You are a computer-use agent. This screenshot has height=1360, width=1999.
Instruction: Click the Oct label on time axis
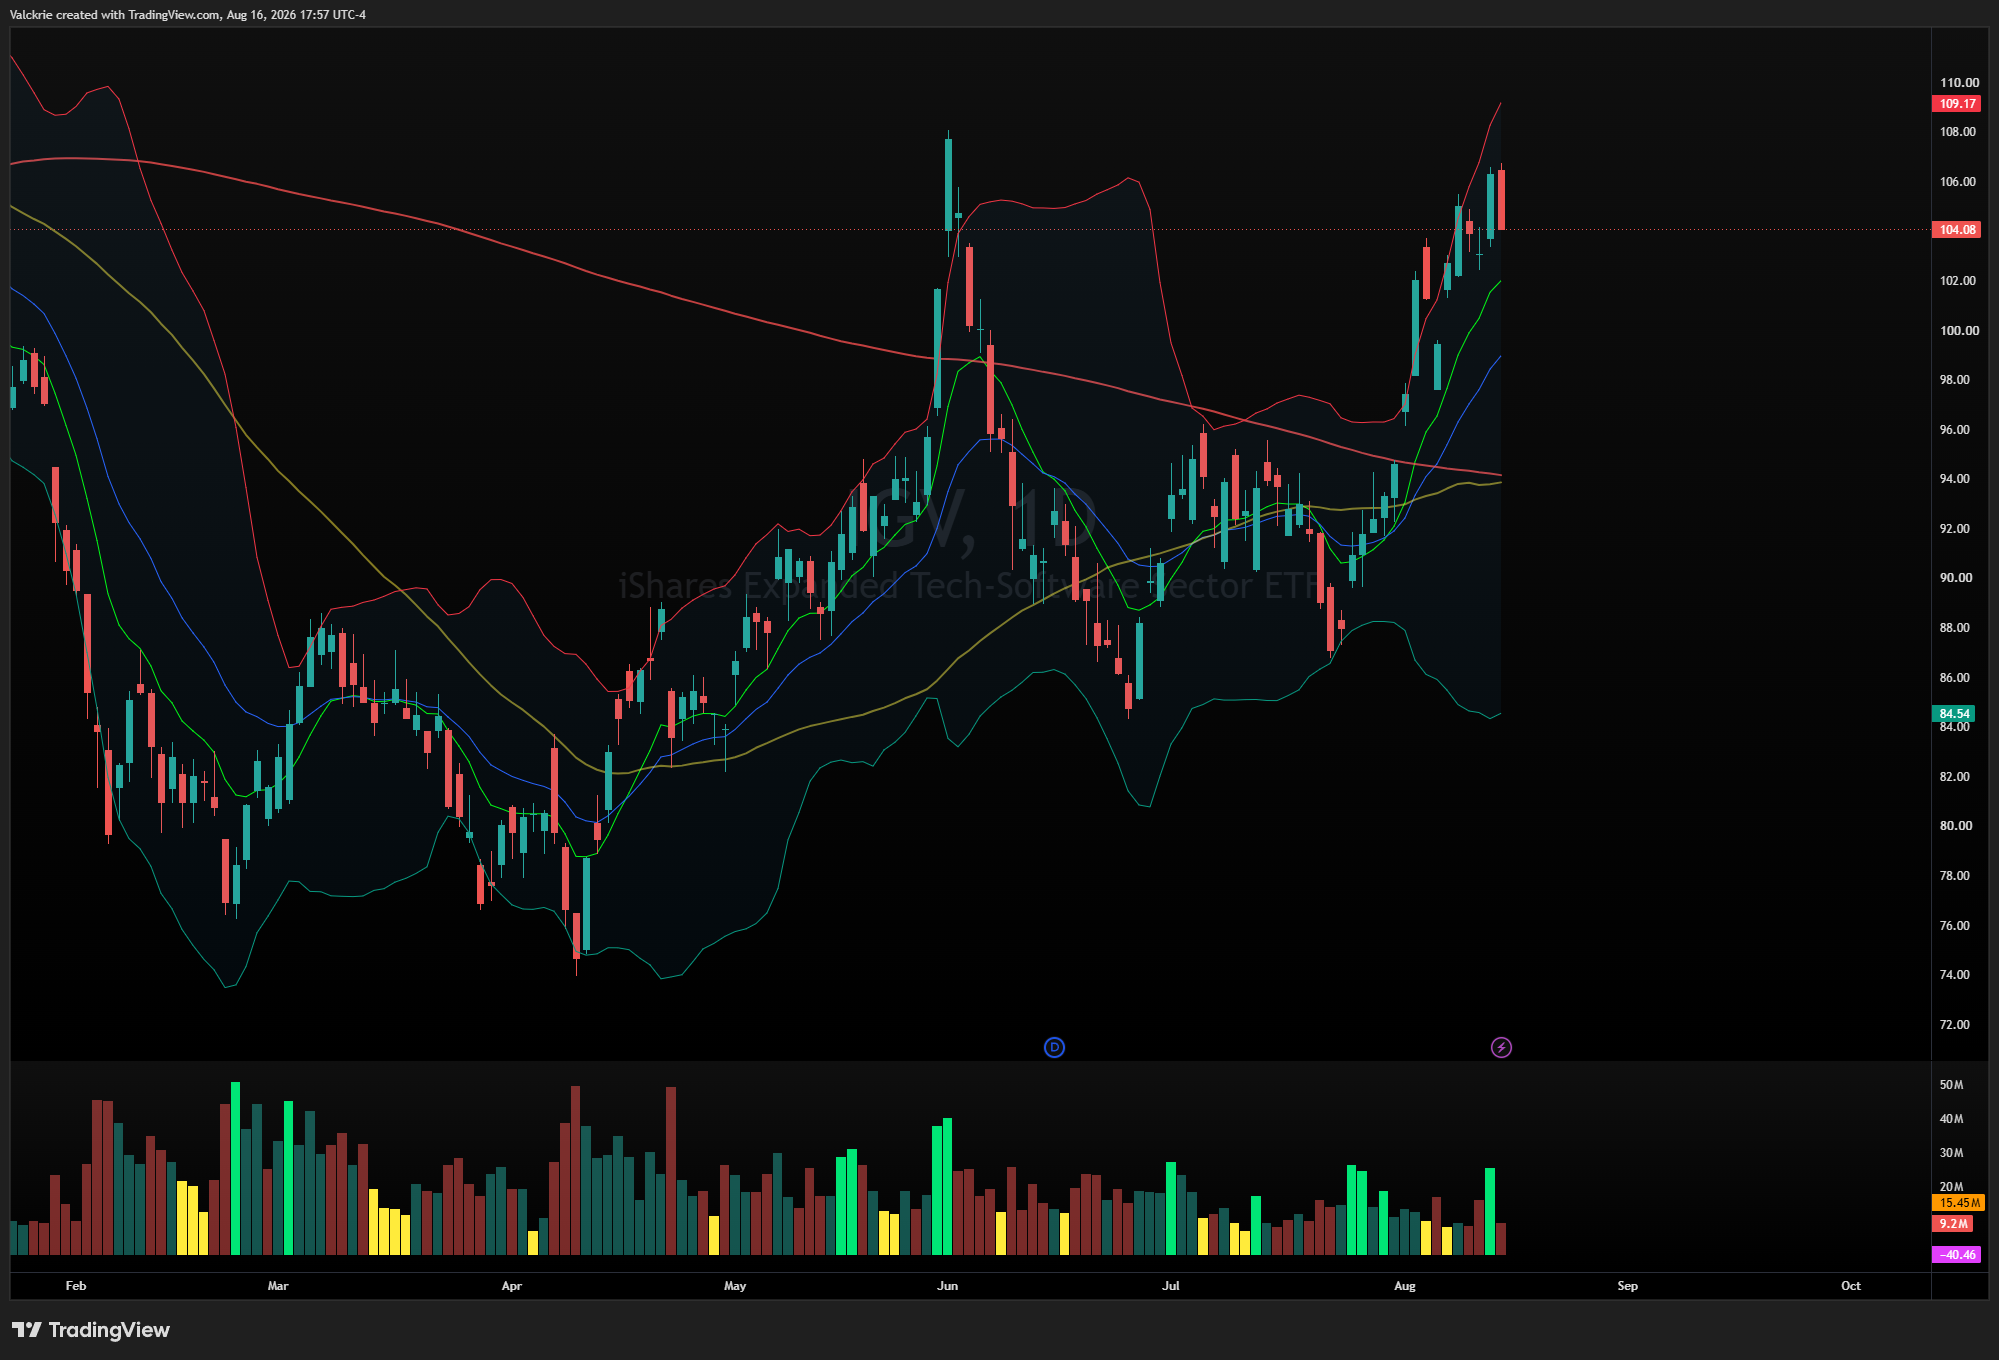tap(1851, 1286)
